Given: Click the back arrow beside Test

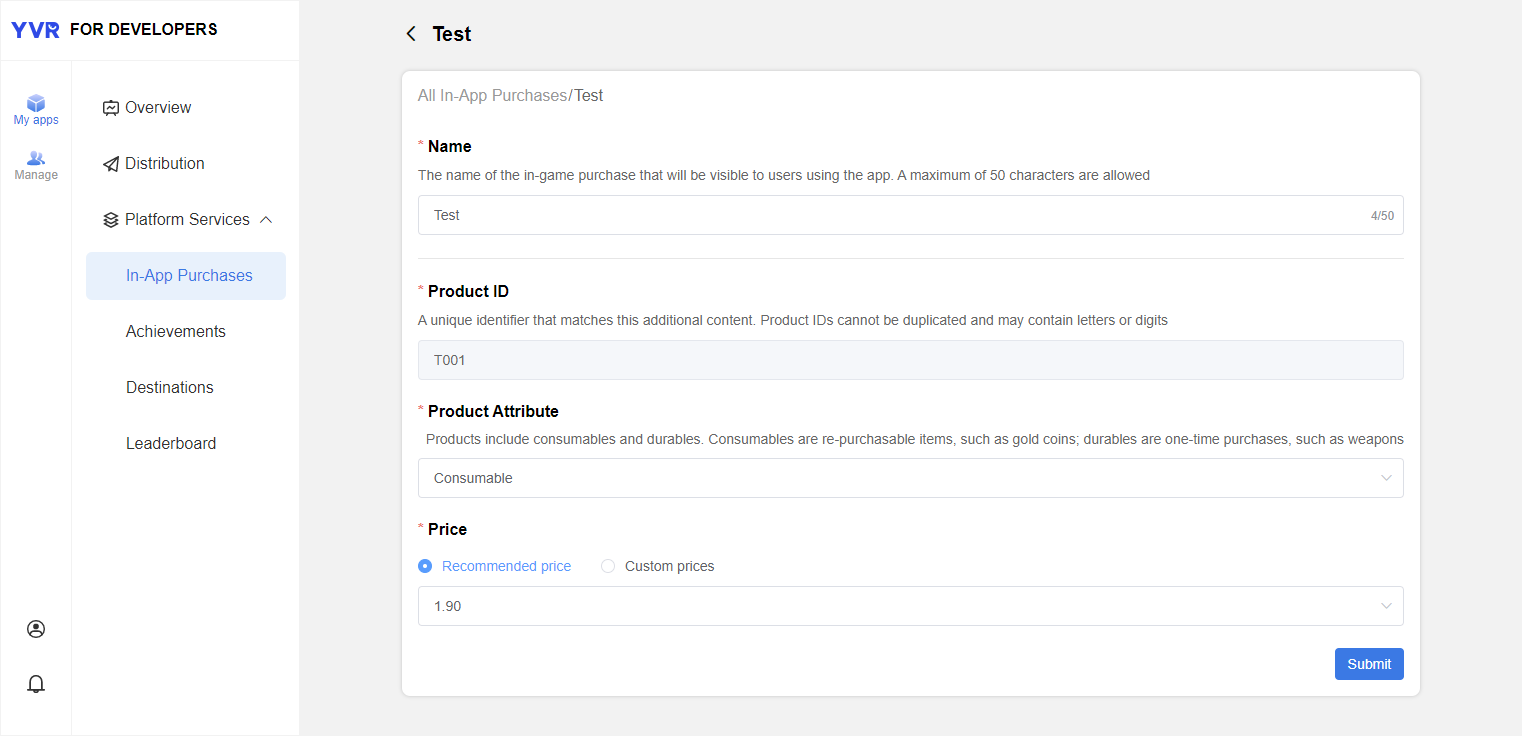Looking at the screenshot, I should point(411,34).
